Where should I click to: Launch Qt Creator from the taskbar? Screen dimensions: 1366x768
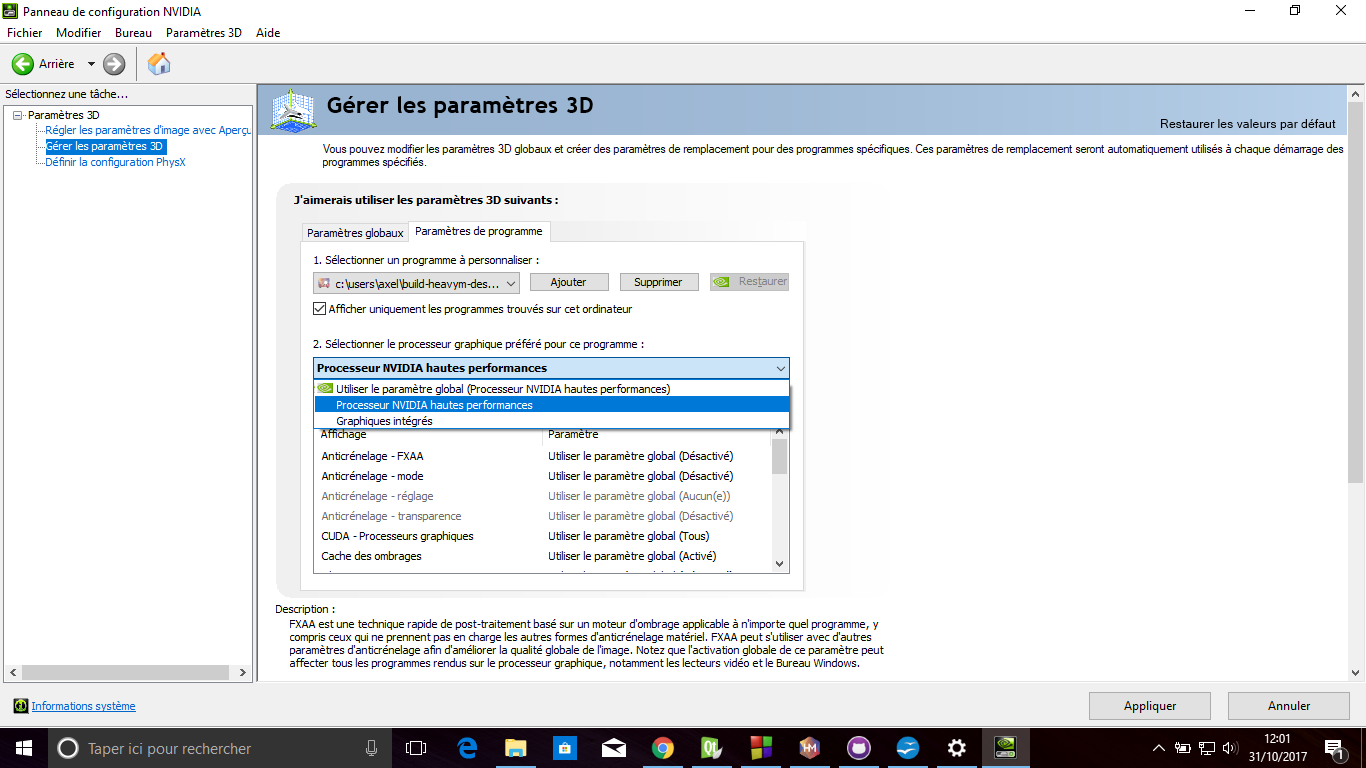tap(712, 747)
